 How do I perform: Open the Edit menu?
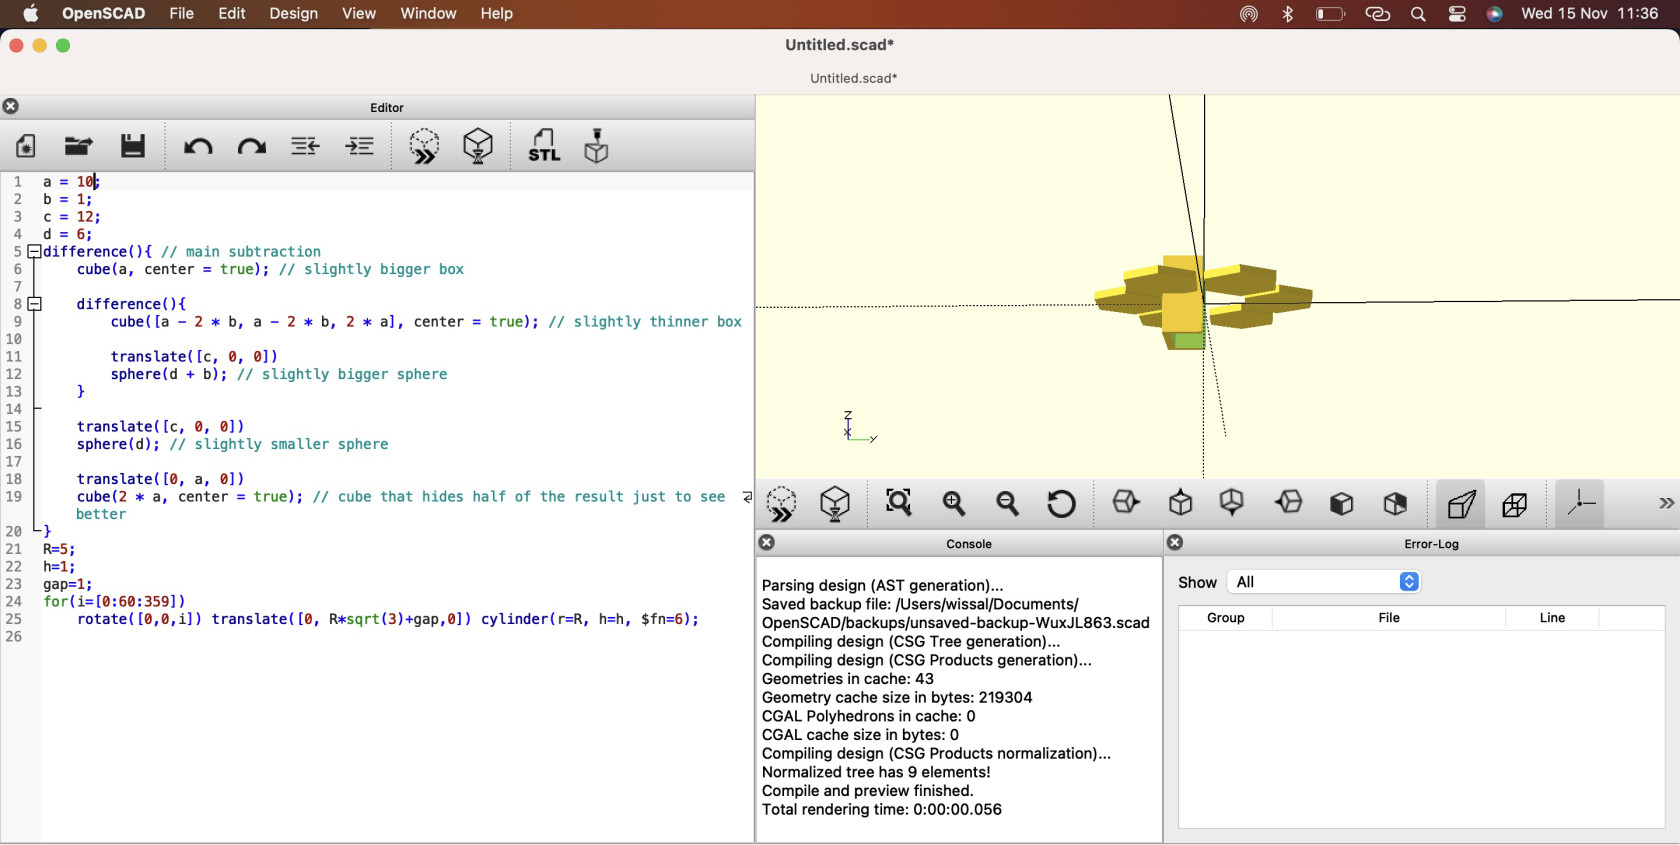click(x=232, y=14)
